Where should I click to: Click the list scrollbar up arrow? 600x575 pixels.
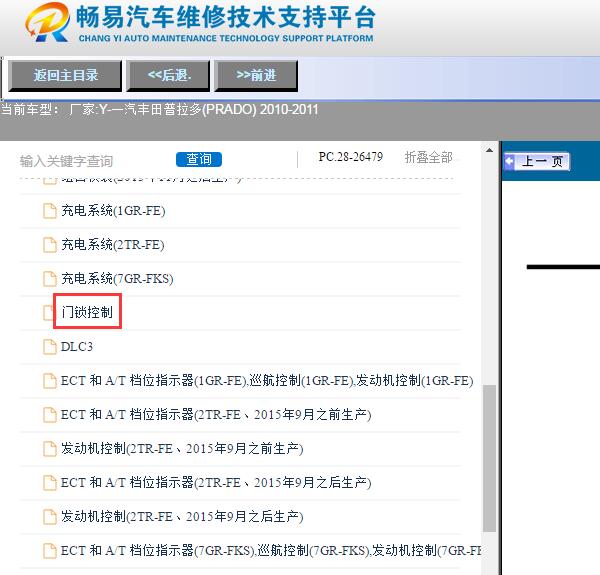(x=489, y=150)
